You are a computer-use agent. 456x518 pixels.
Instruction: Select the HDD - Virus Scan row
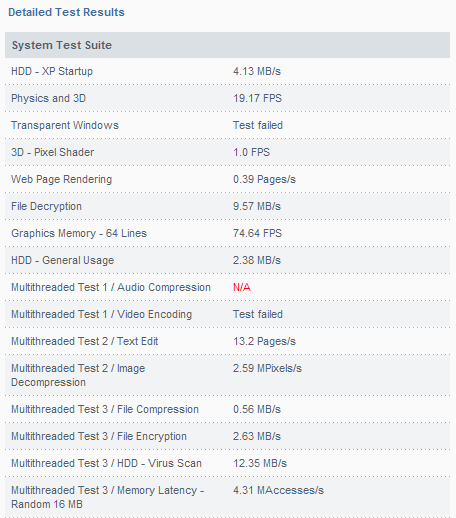(227, 463)
